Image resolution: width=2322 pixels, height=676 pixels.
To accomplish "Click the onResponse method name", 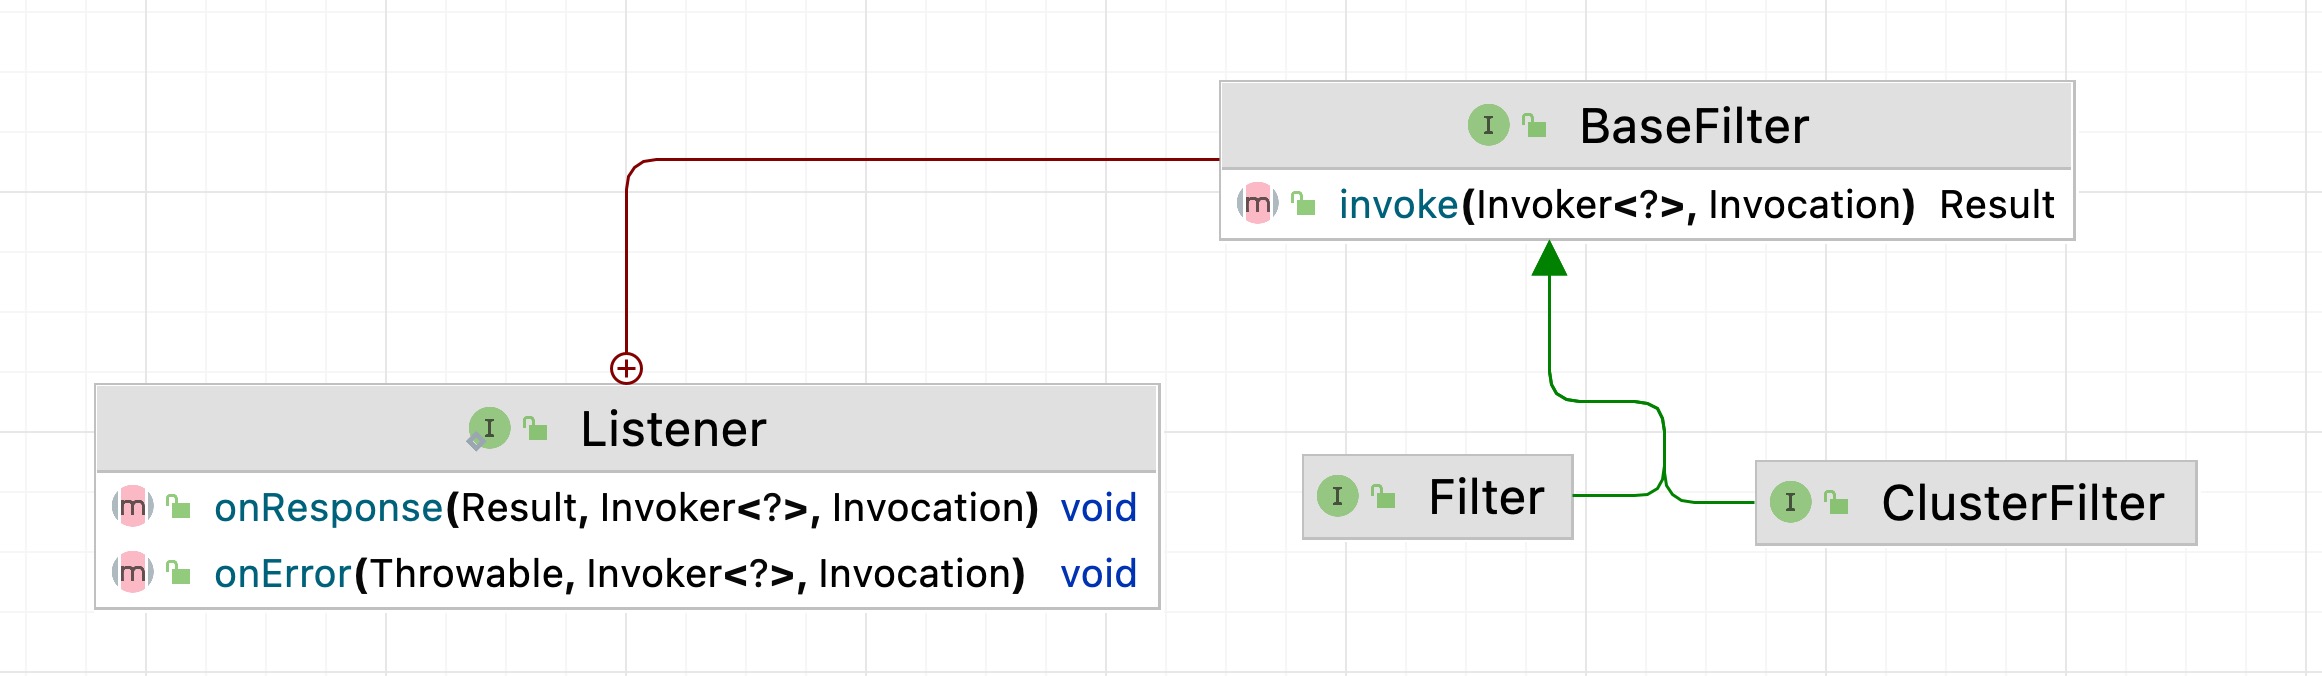I will pos(328,508).
